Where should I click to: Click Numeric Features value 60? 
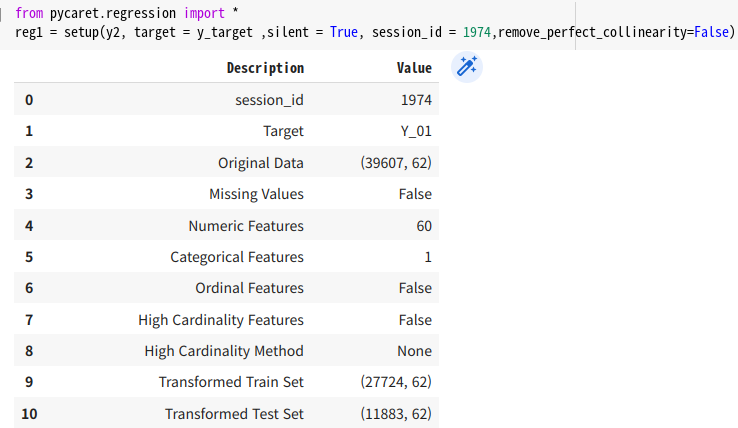[424, 226]
